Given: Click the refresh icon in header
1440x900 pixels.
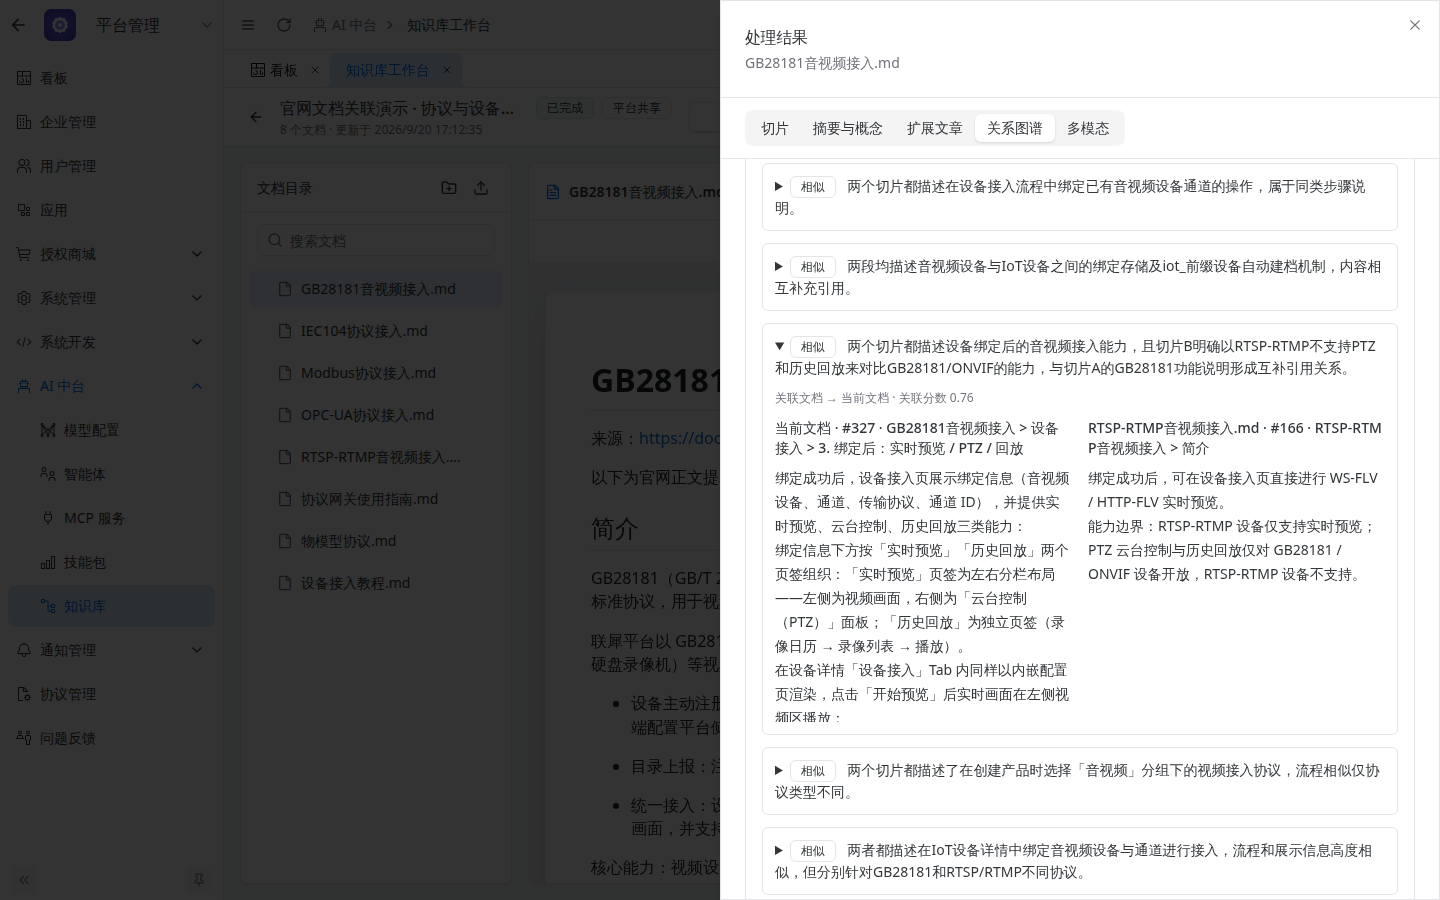Looking at the screenshot, I should [x=284, y=25].
